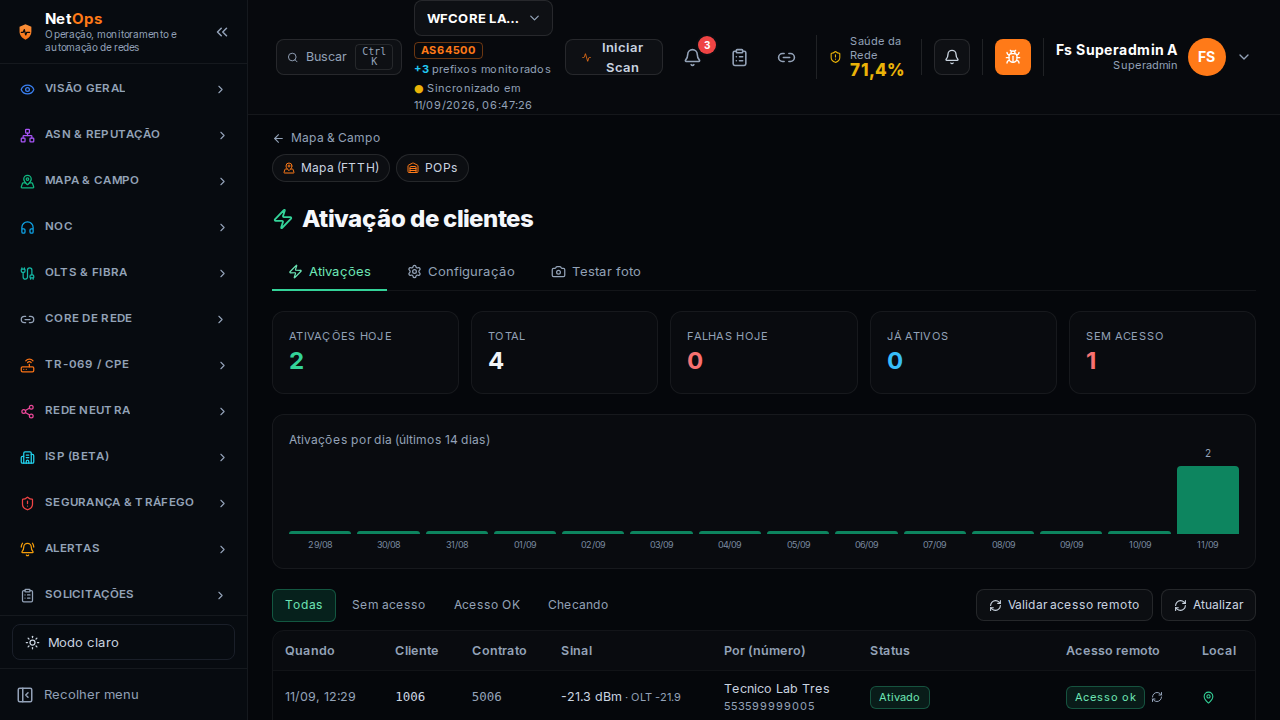Expand Core de Rede menu chevron
This screenshot has height=720, width=1280.
221,319
